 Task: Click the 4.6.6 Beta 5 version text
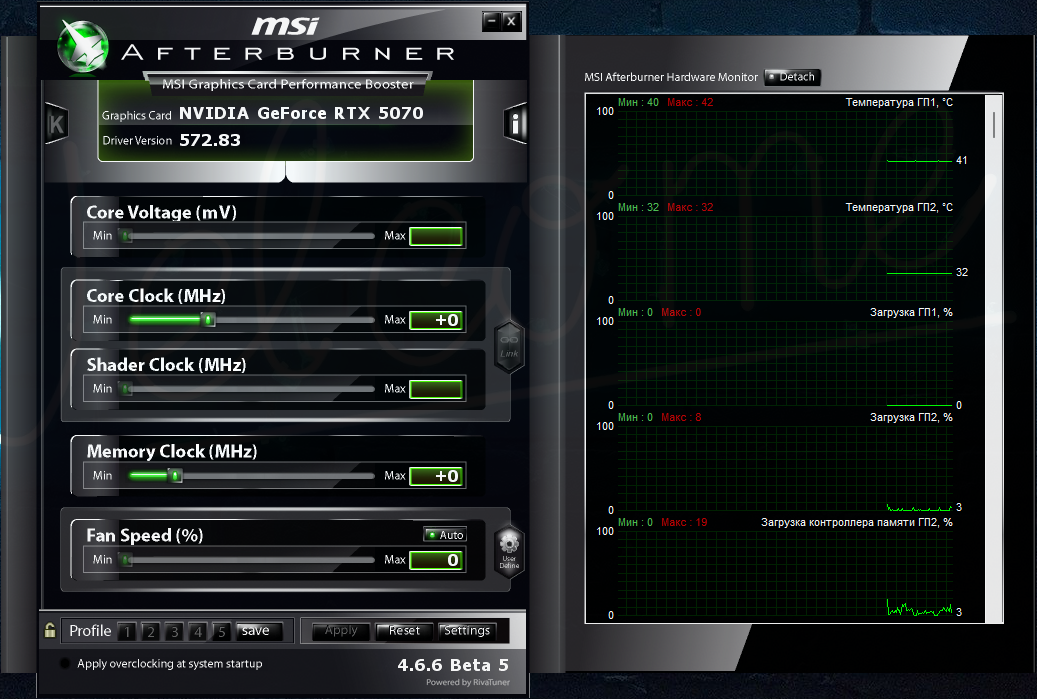(x=453, y=665)
